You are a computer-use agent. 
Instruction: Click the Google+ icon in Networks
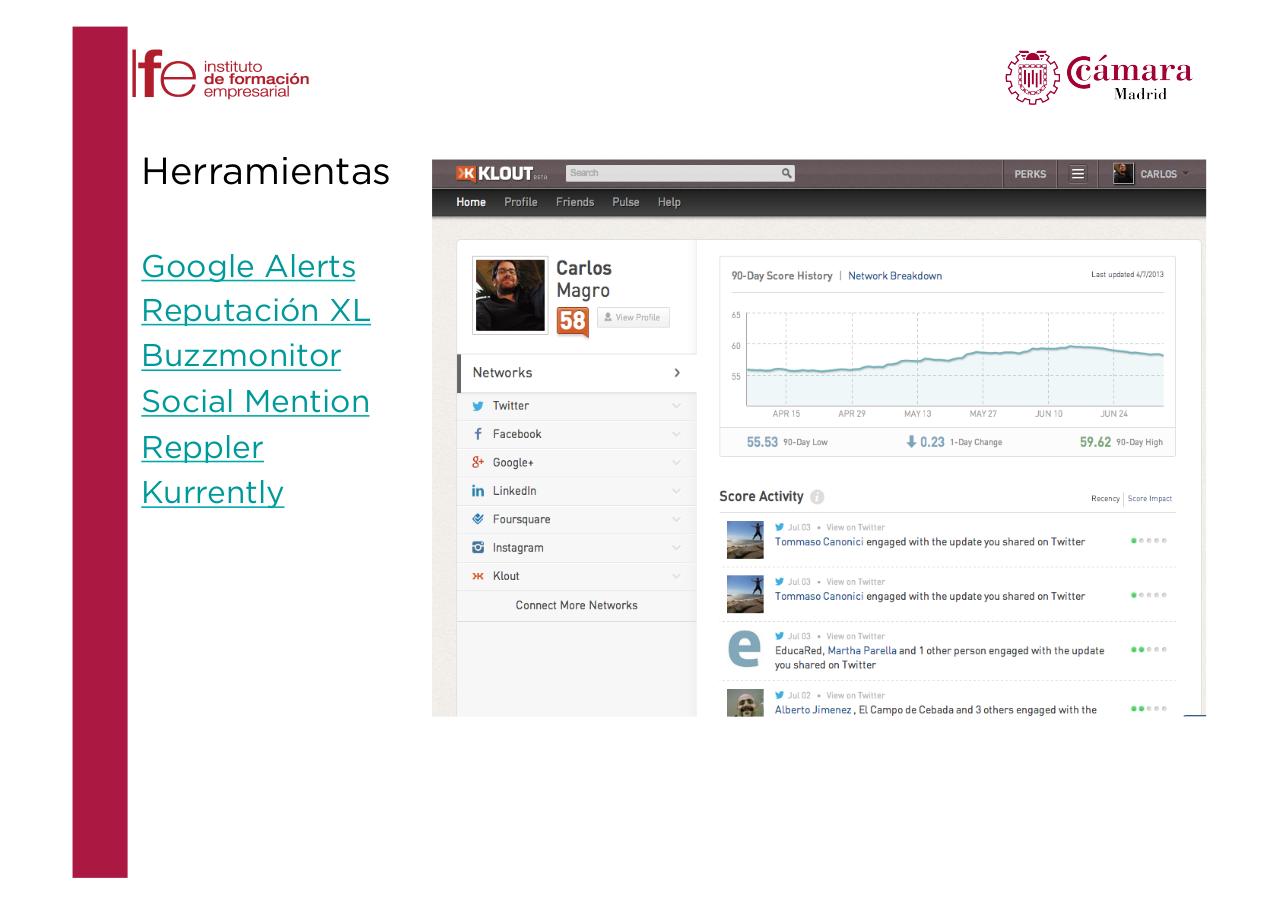pos(477,463)
